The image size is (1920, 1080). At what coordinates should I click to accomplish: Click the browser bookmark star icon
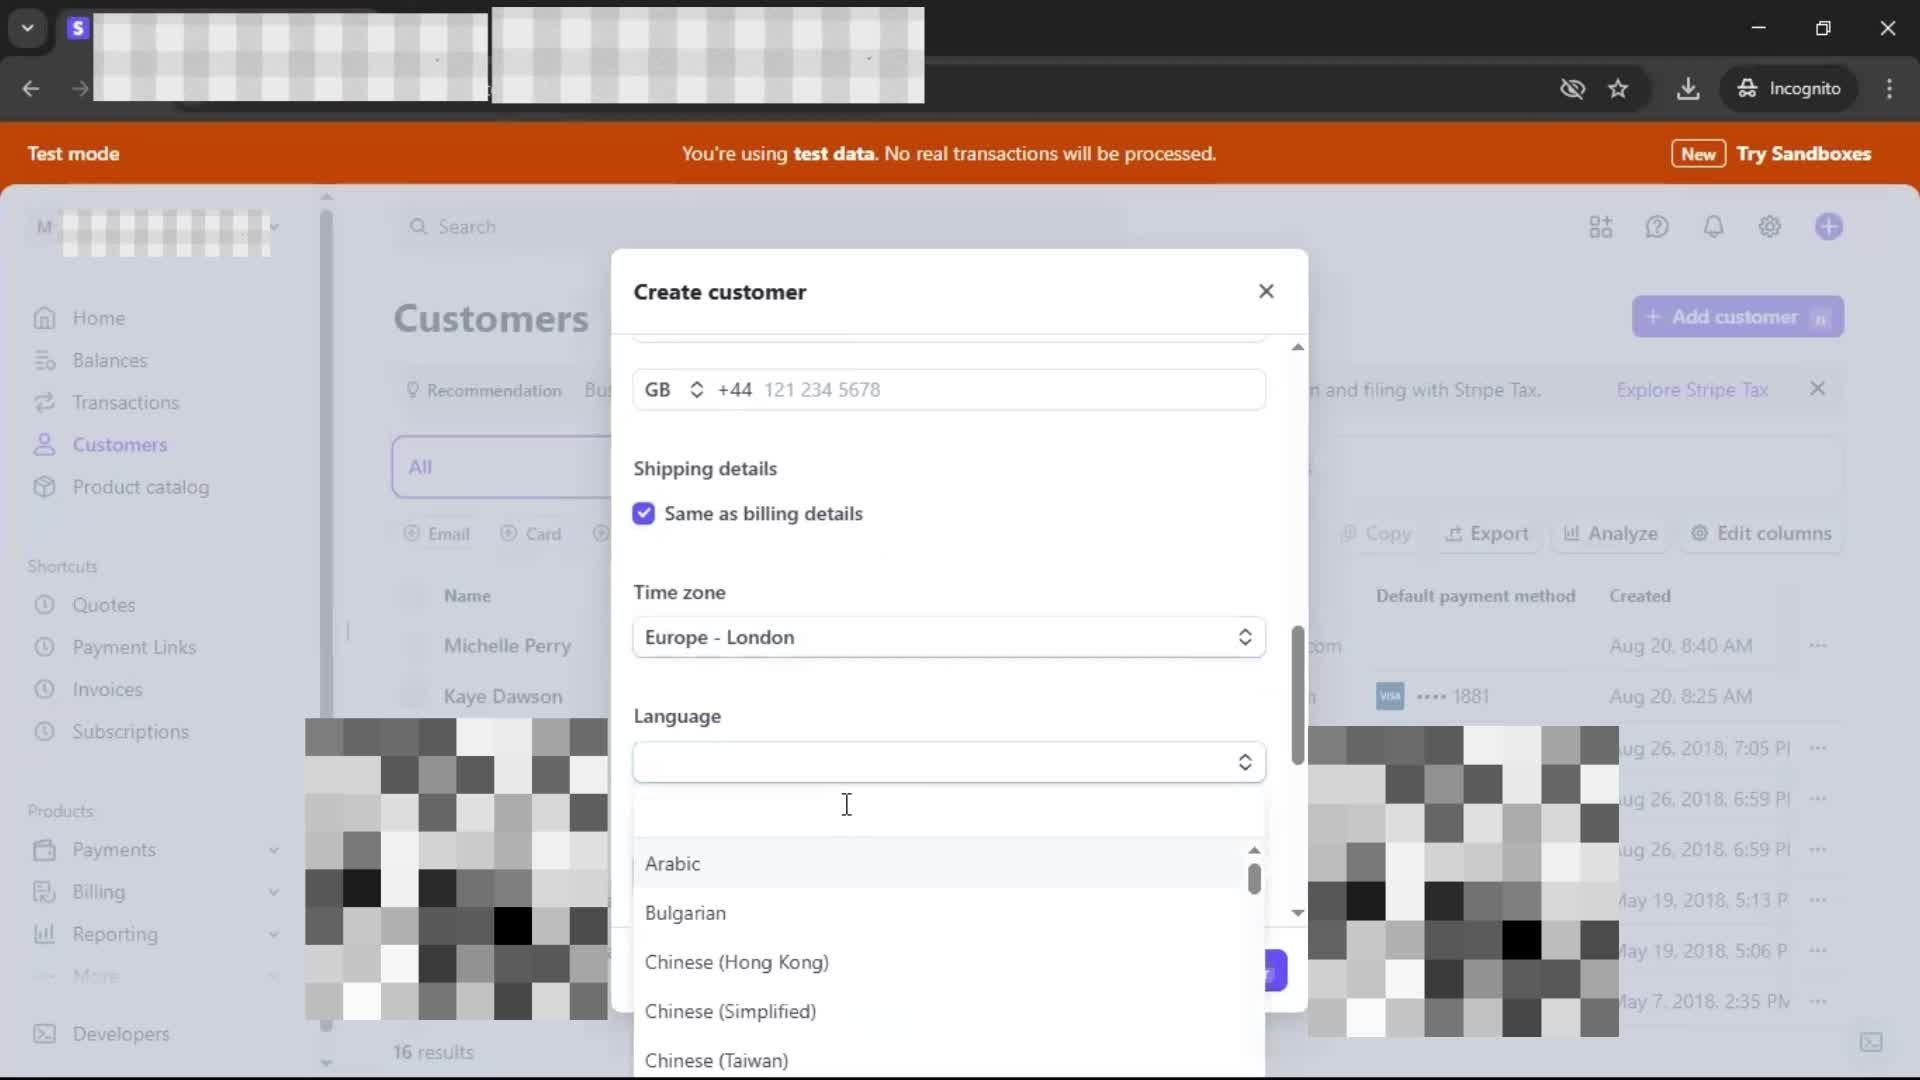(x=1618, y=89)
